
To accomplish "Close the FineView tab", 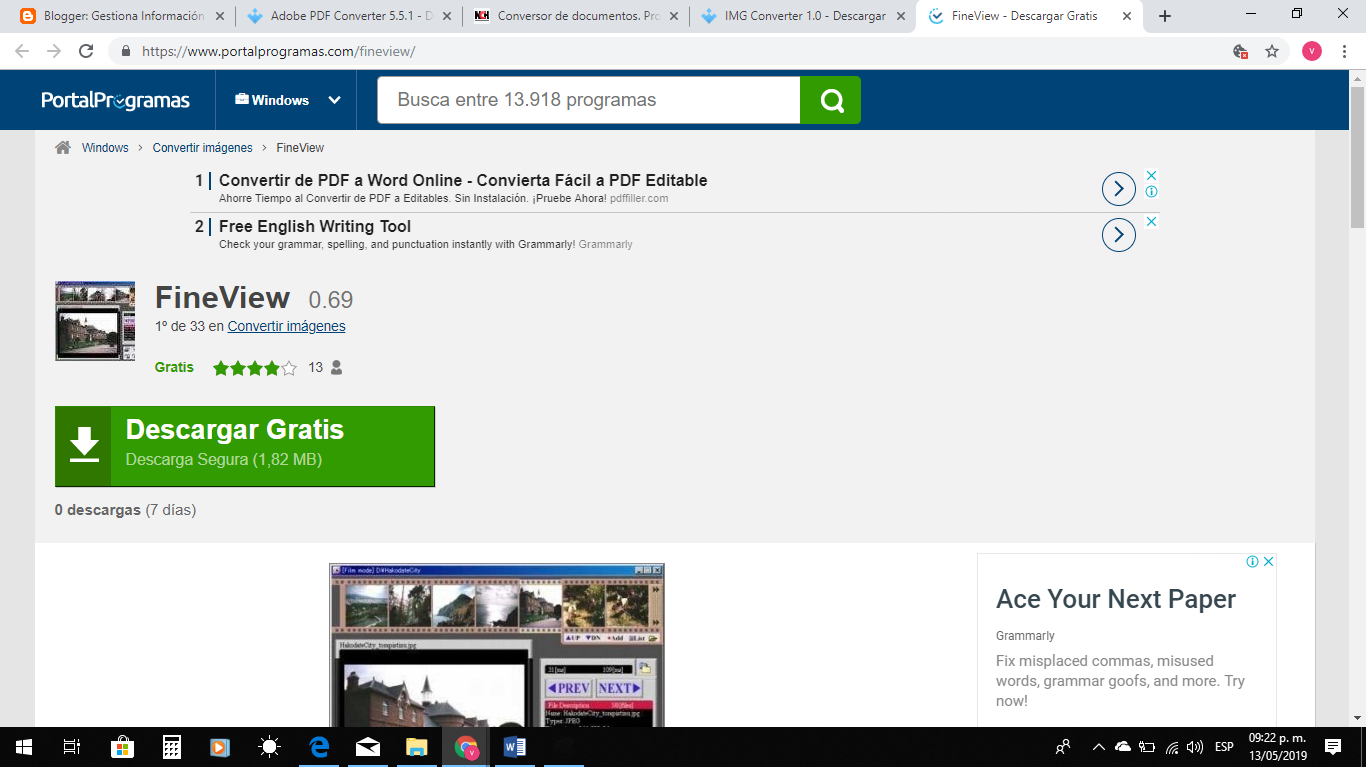I will pos(1127,16).
